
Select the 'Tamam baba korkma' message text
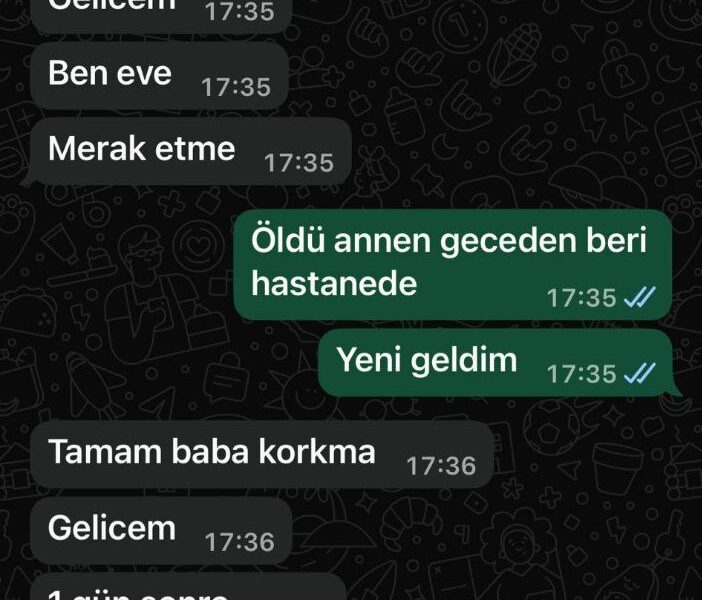coord(212,451)
